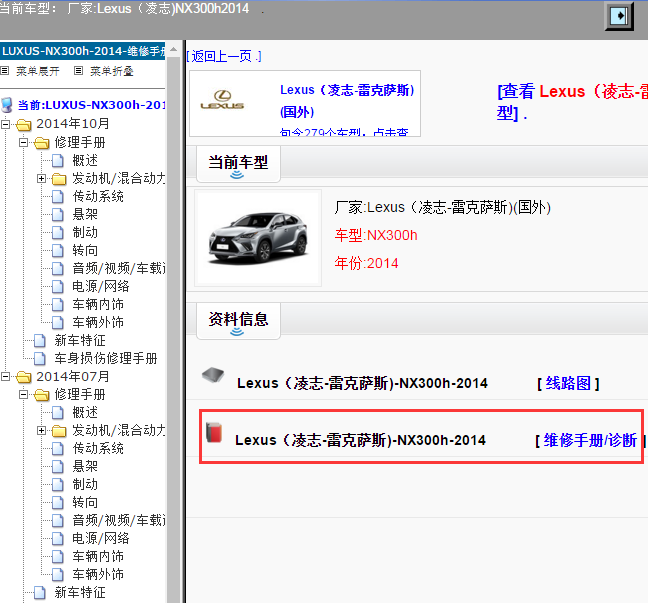Open the 线路图 link
Screen dimensions: 648x603
[568, 384]
